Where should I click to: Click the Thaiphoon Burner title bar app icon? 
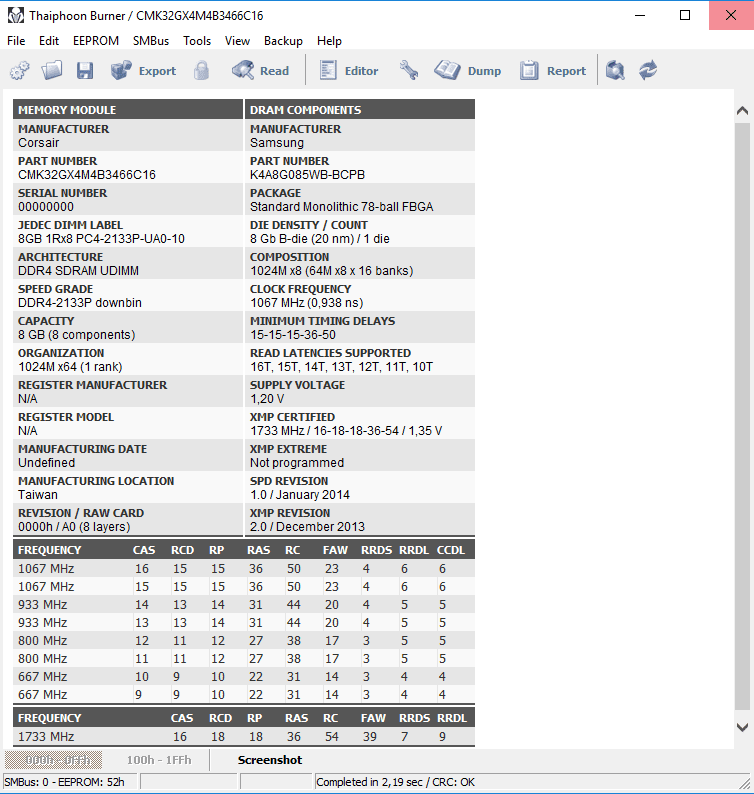[16, 16]
